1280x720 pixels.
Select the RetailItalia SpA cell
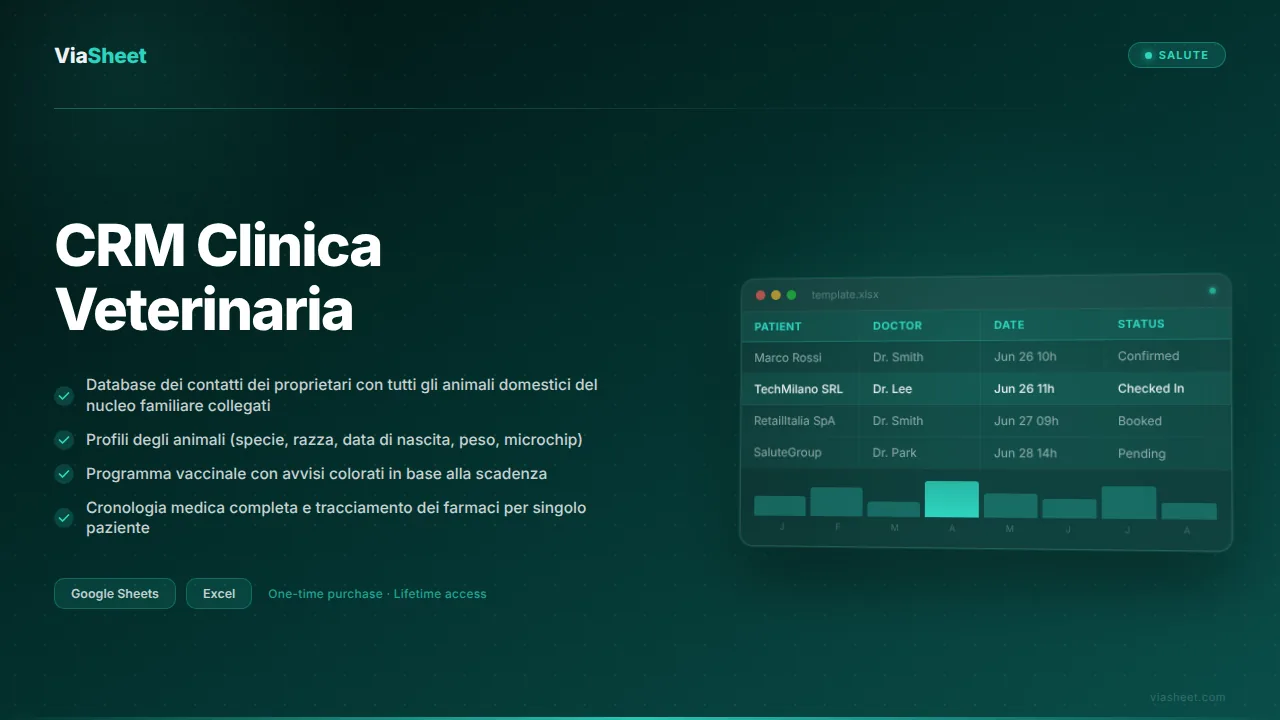point(794,421)
